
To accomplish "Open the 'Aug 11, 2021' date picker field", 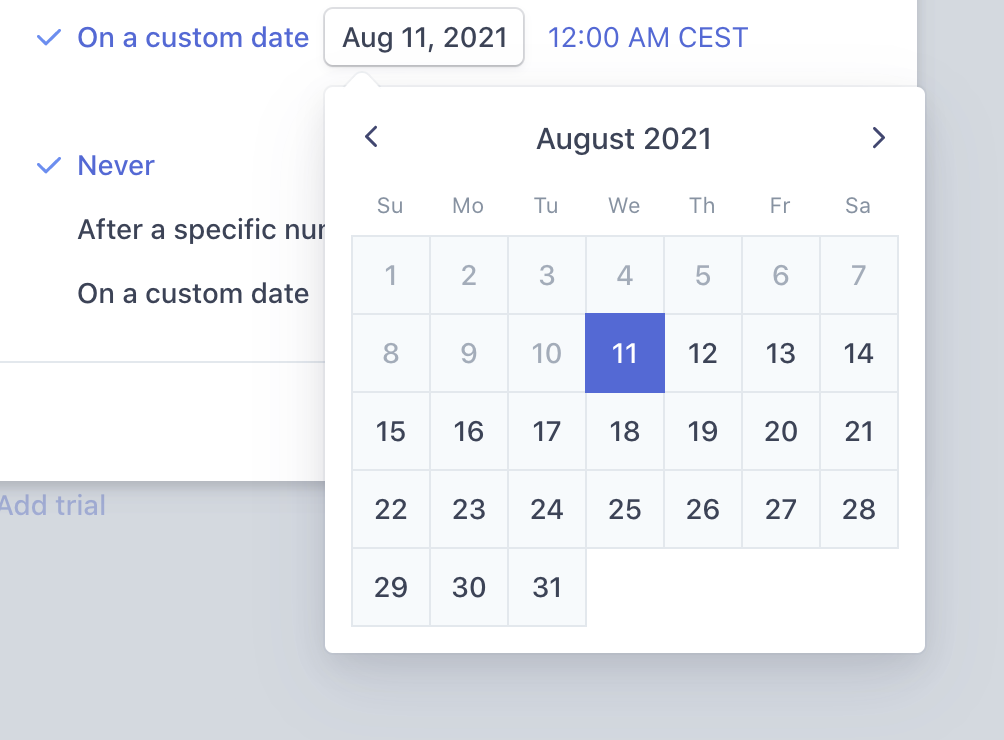I will click(x=423, y=36).
